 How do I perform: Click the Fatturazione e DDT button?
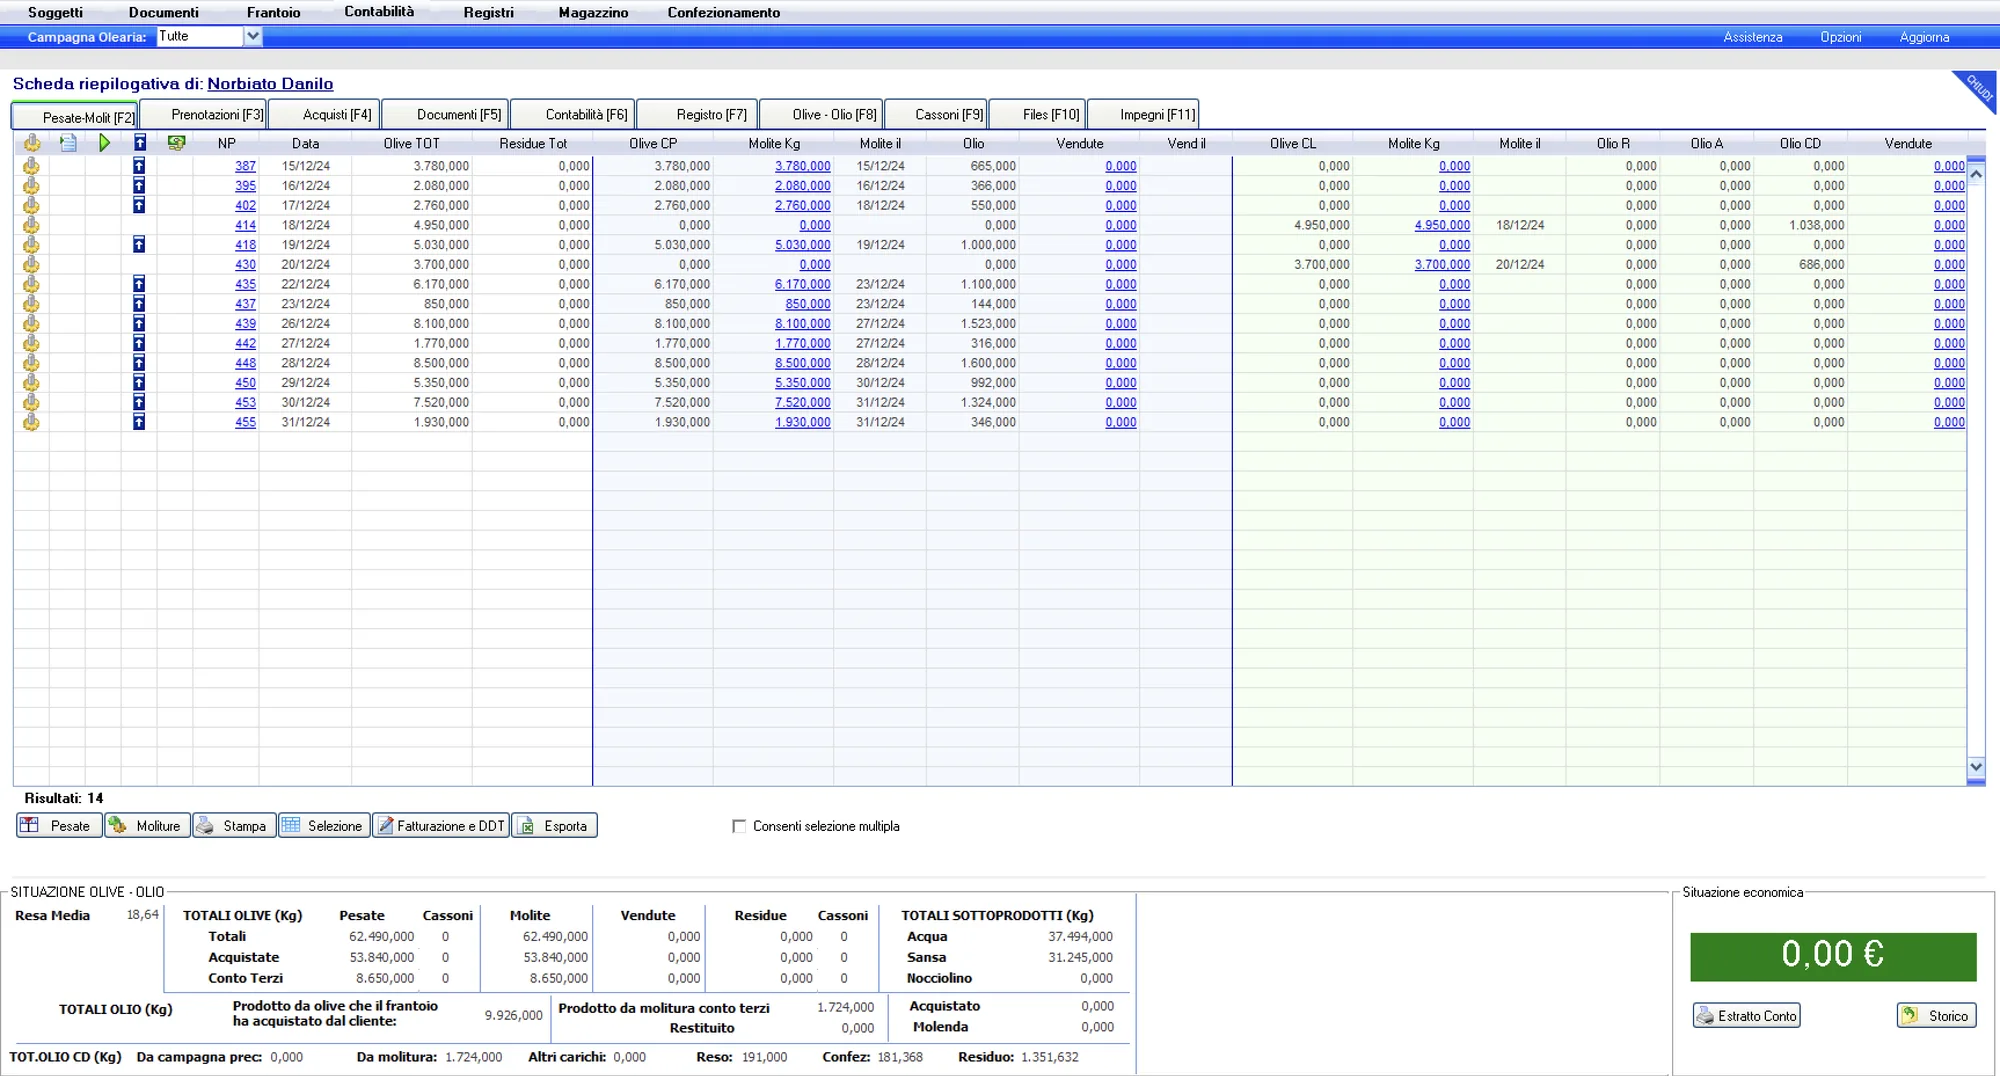click(441, 826)
